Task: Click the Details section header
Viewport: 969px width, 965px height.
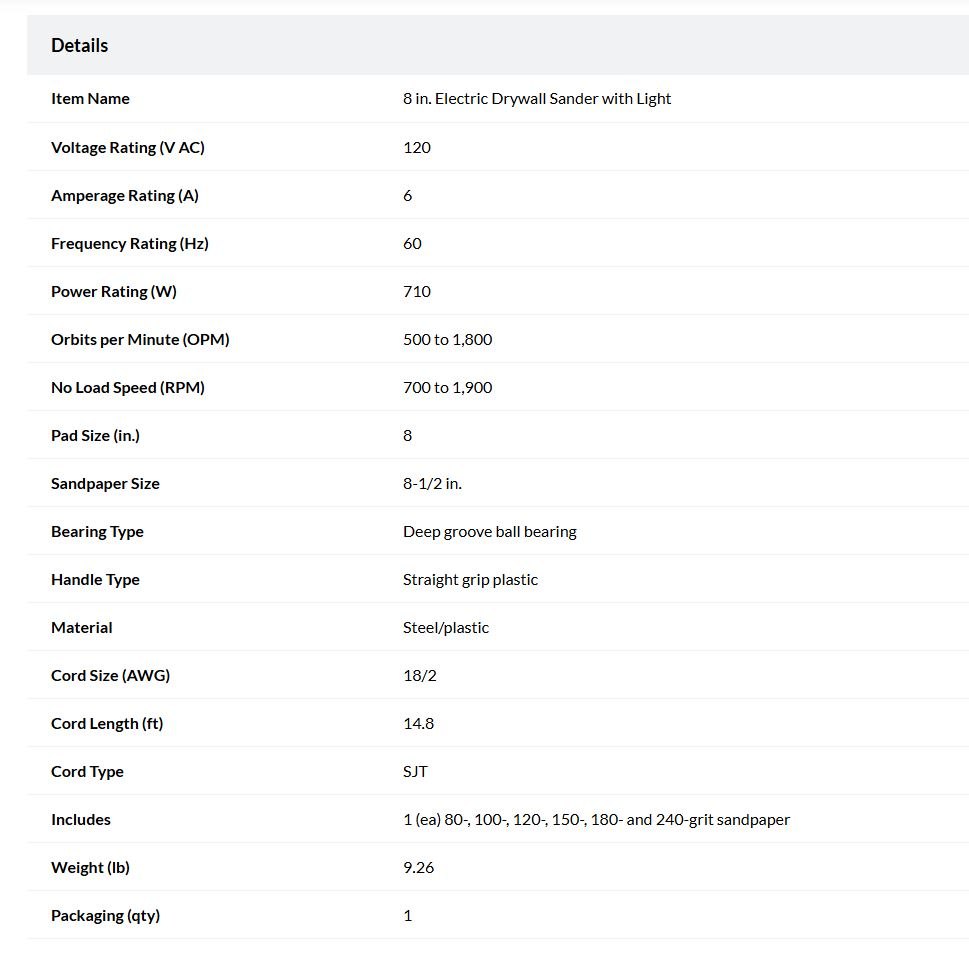Action: point(79,45)
